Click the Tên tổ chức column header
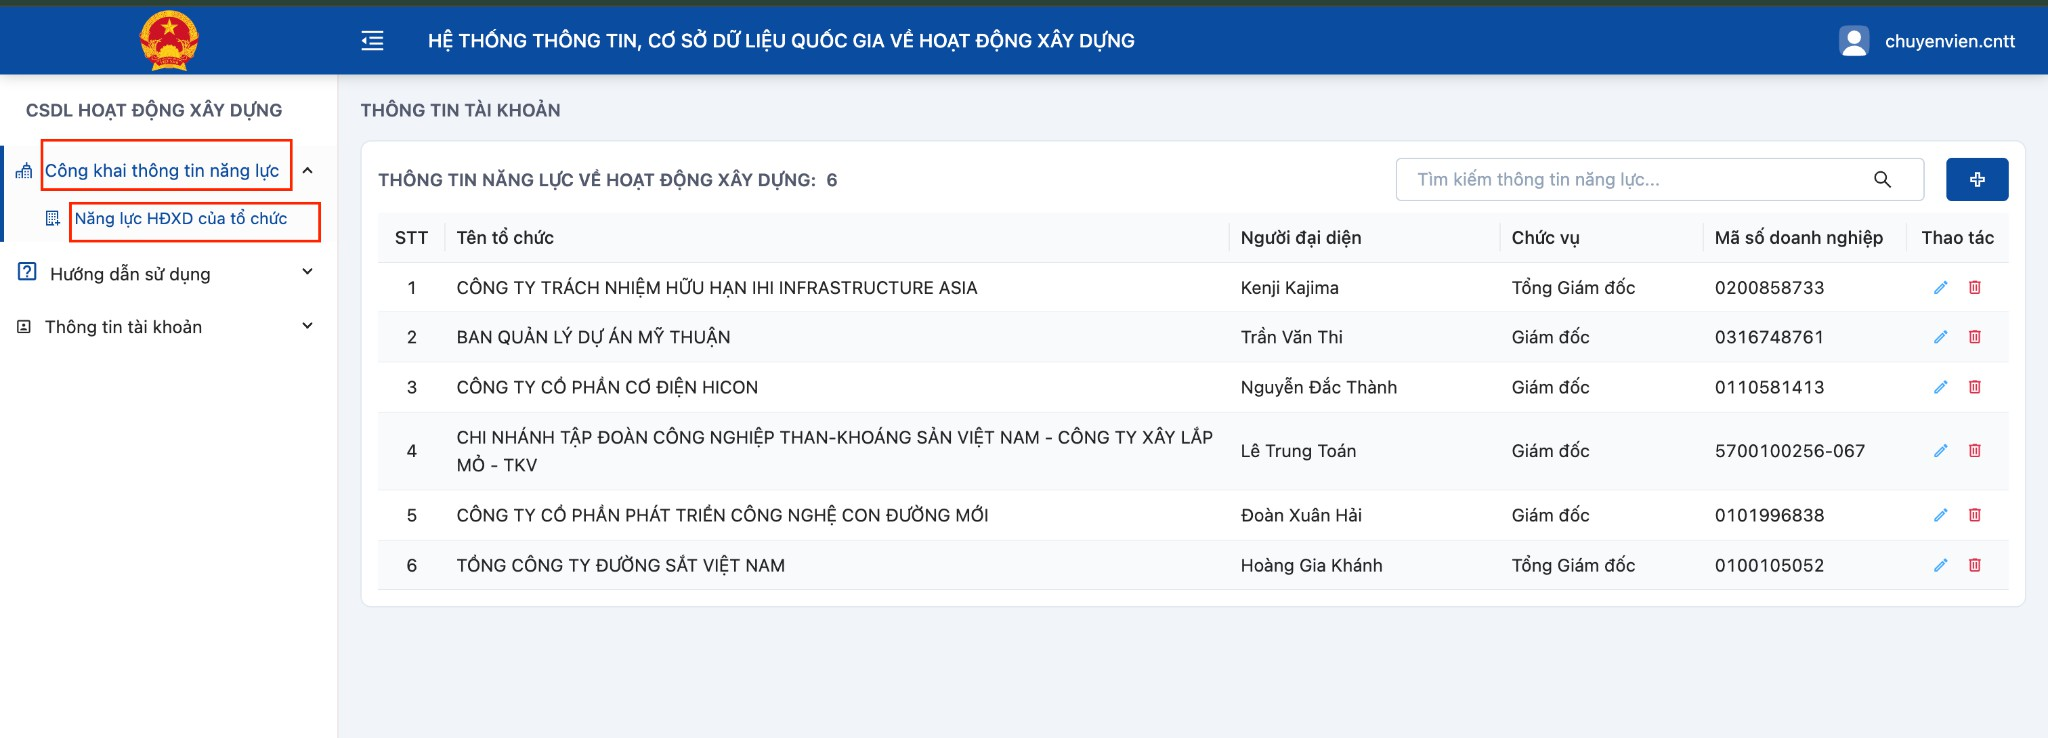This screenshot has height=738, width=2048. 505,238
